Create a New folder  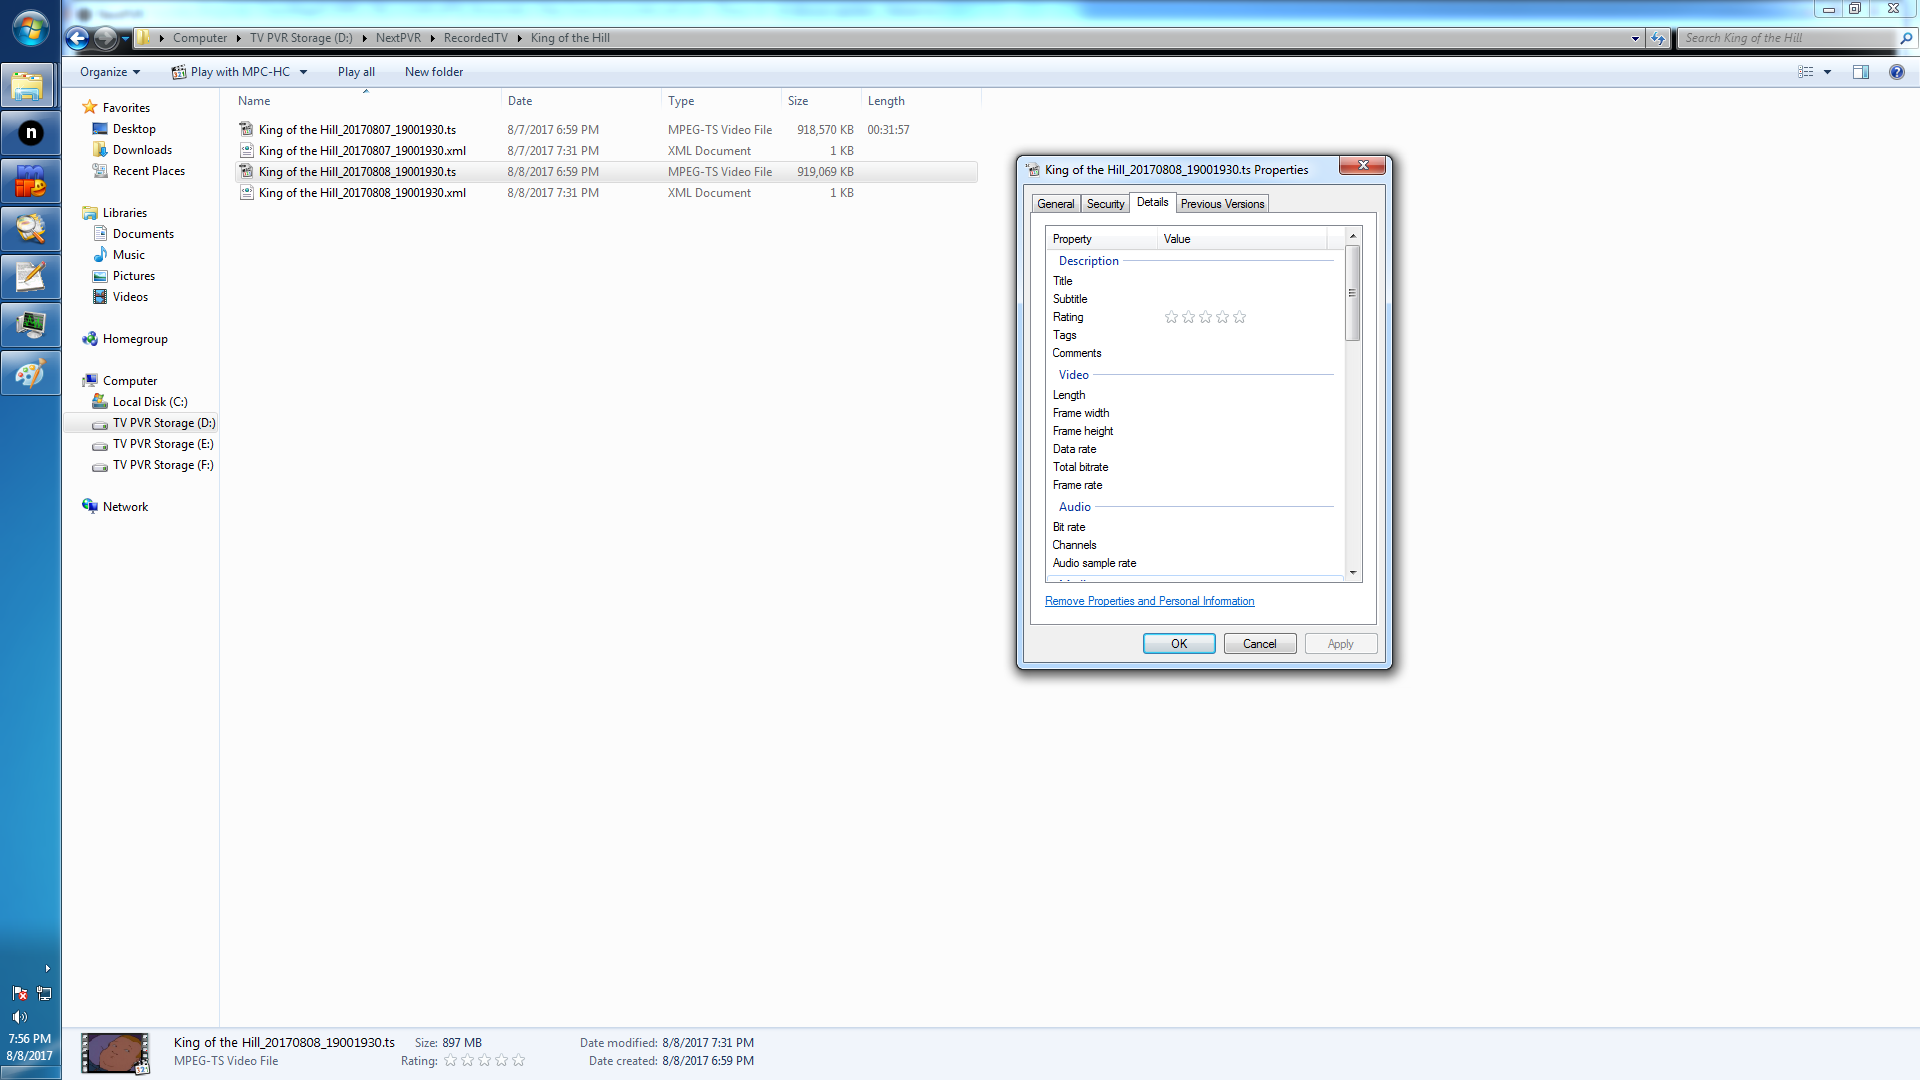434,72
